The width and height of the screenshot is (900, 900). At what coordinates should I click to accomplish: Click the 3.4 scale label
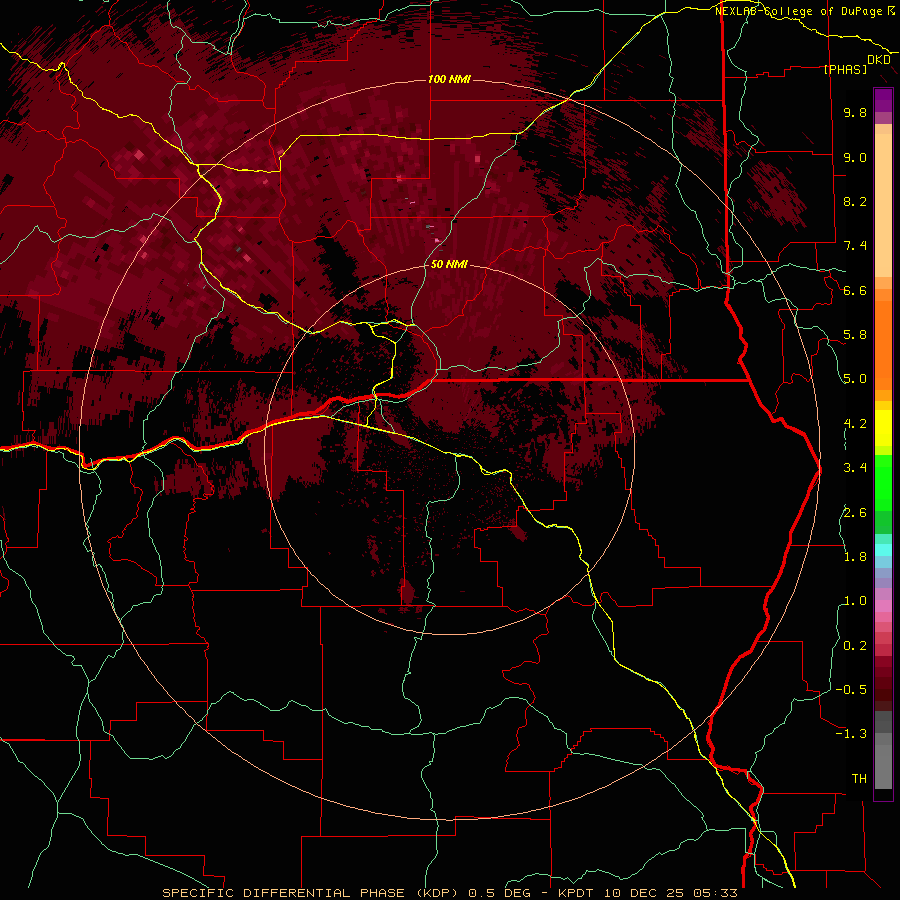pyautogui.click(x=855, y=468)
